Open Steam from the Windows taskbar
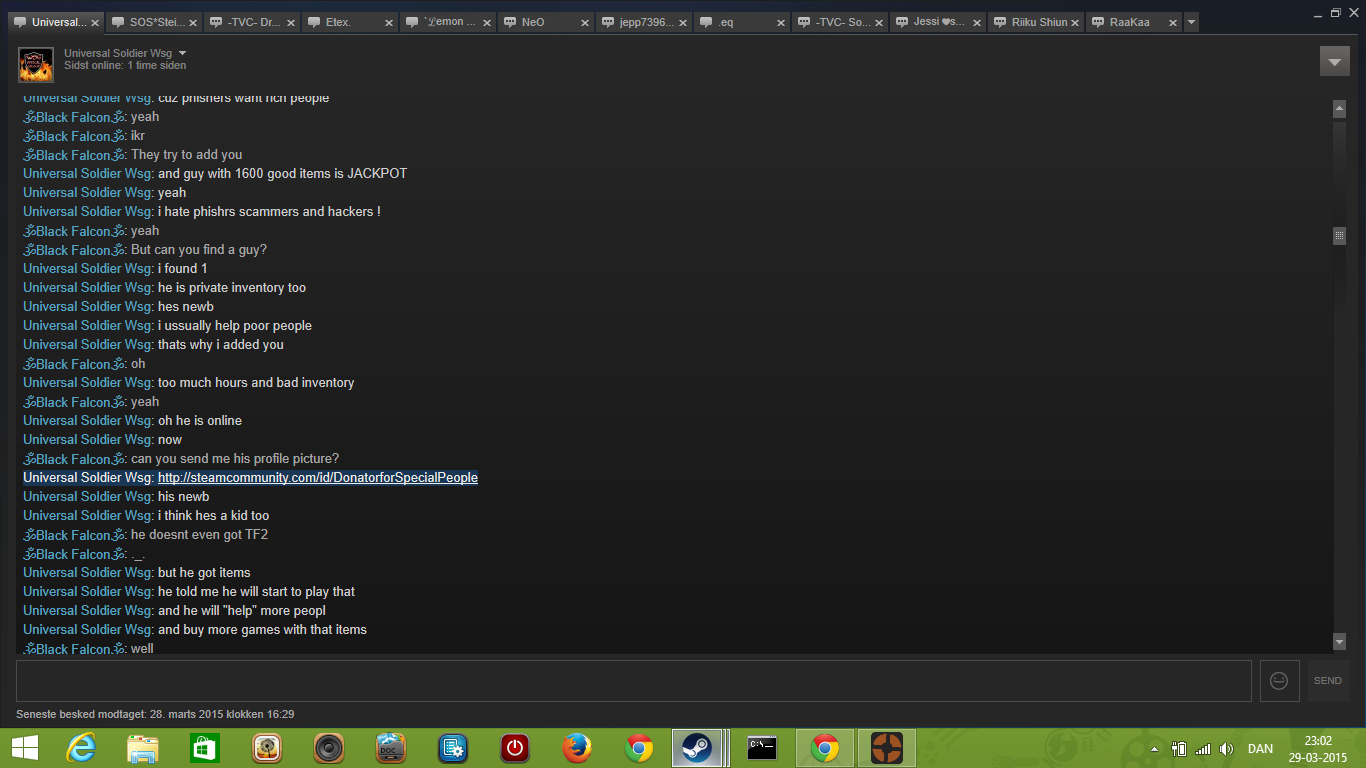 pos(696,748)
